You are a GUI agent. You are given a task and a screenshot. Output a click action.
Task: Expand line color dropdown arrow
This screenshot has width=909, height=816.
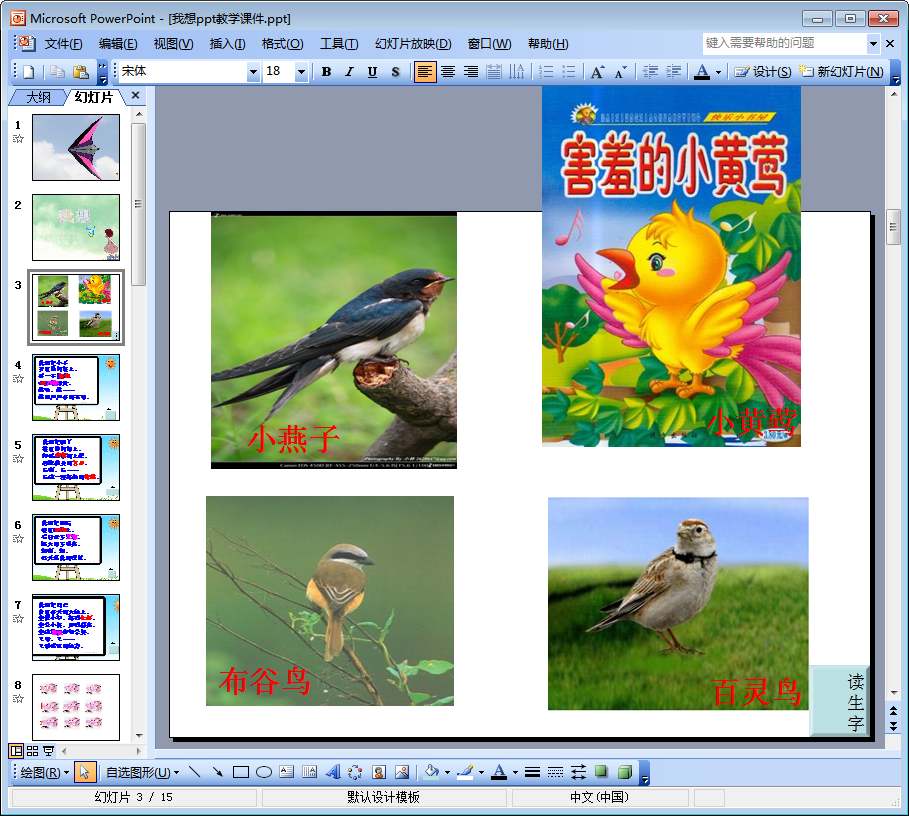pos(481,773)
